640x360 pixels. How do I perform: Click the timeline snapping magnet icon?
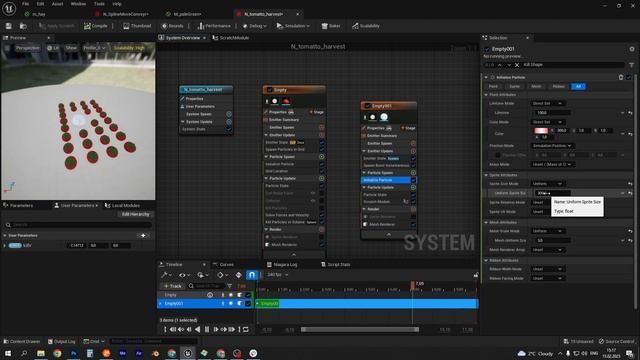[x=252, y=275]
